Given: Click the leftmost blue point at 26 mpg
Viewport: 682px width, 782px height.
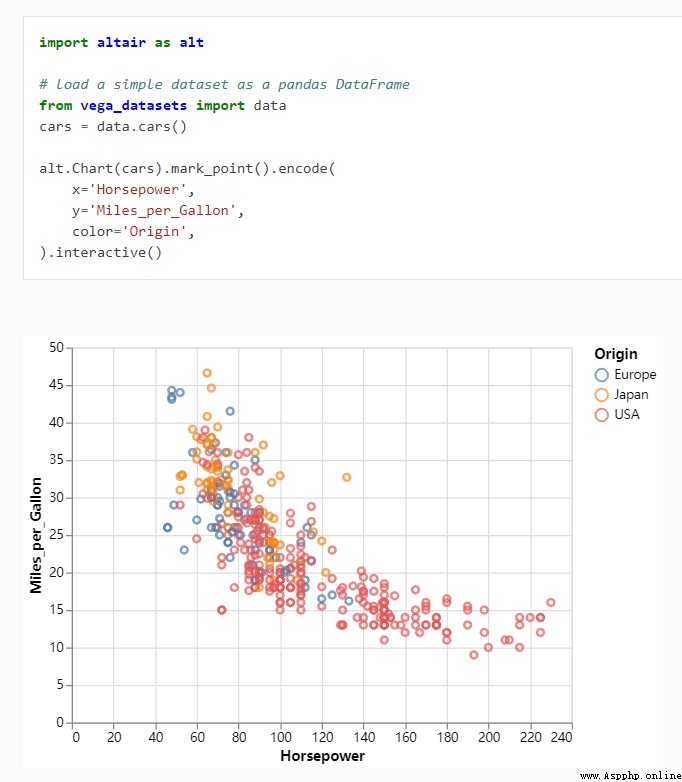Looking at the screenshot, I should (168, 527).
